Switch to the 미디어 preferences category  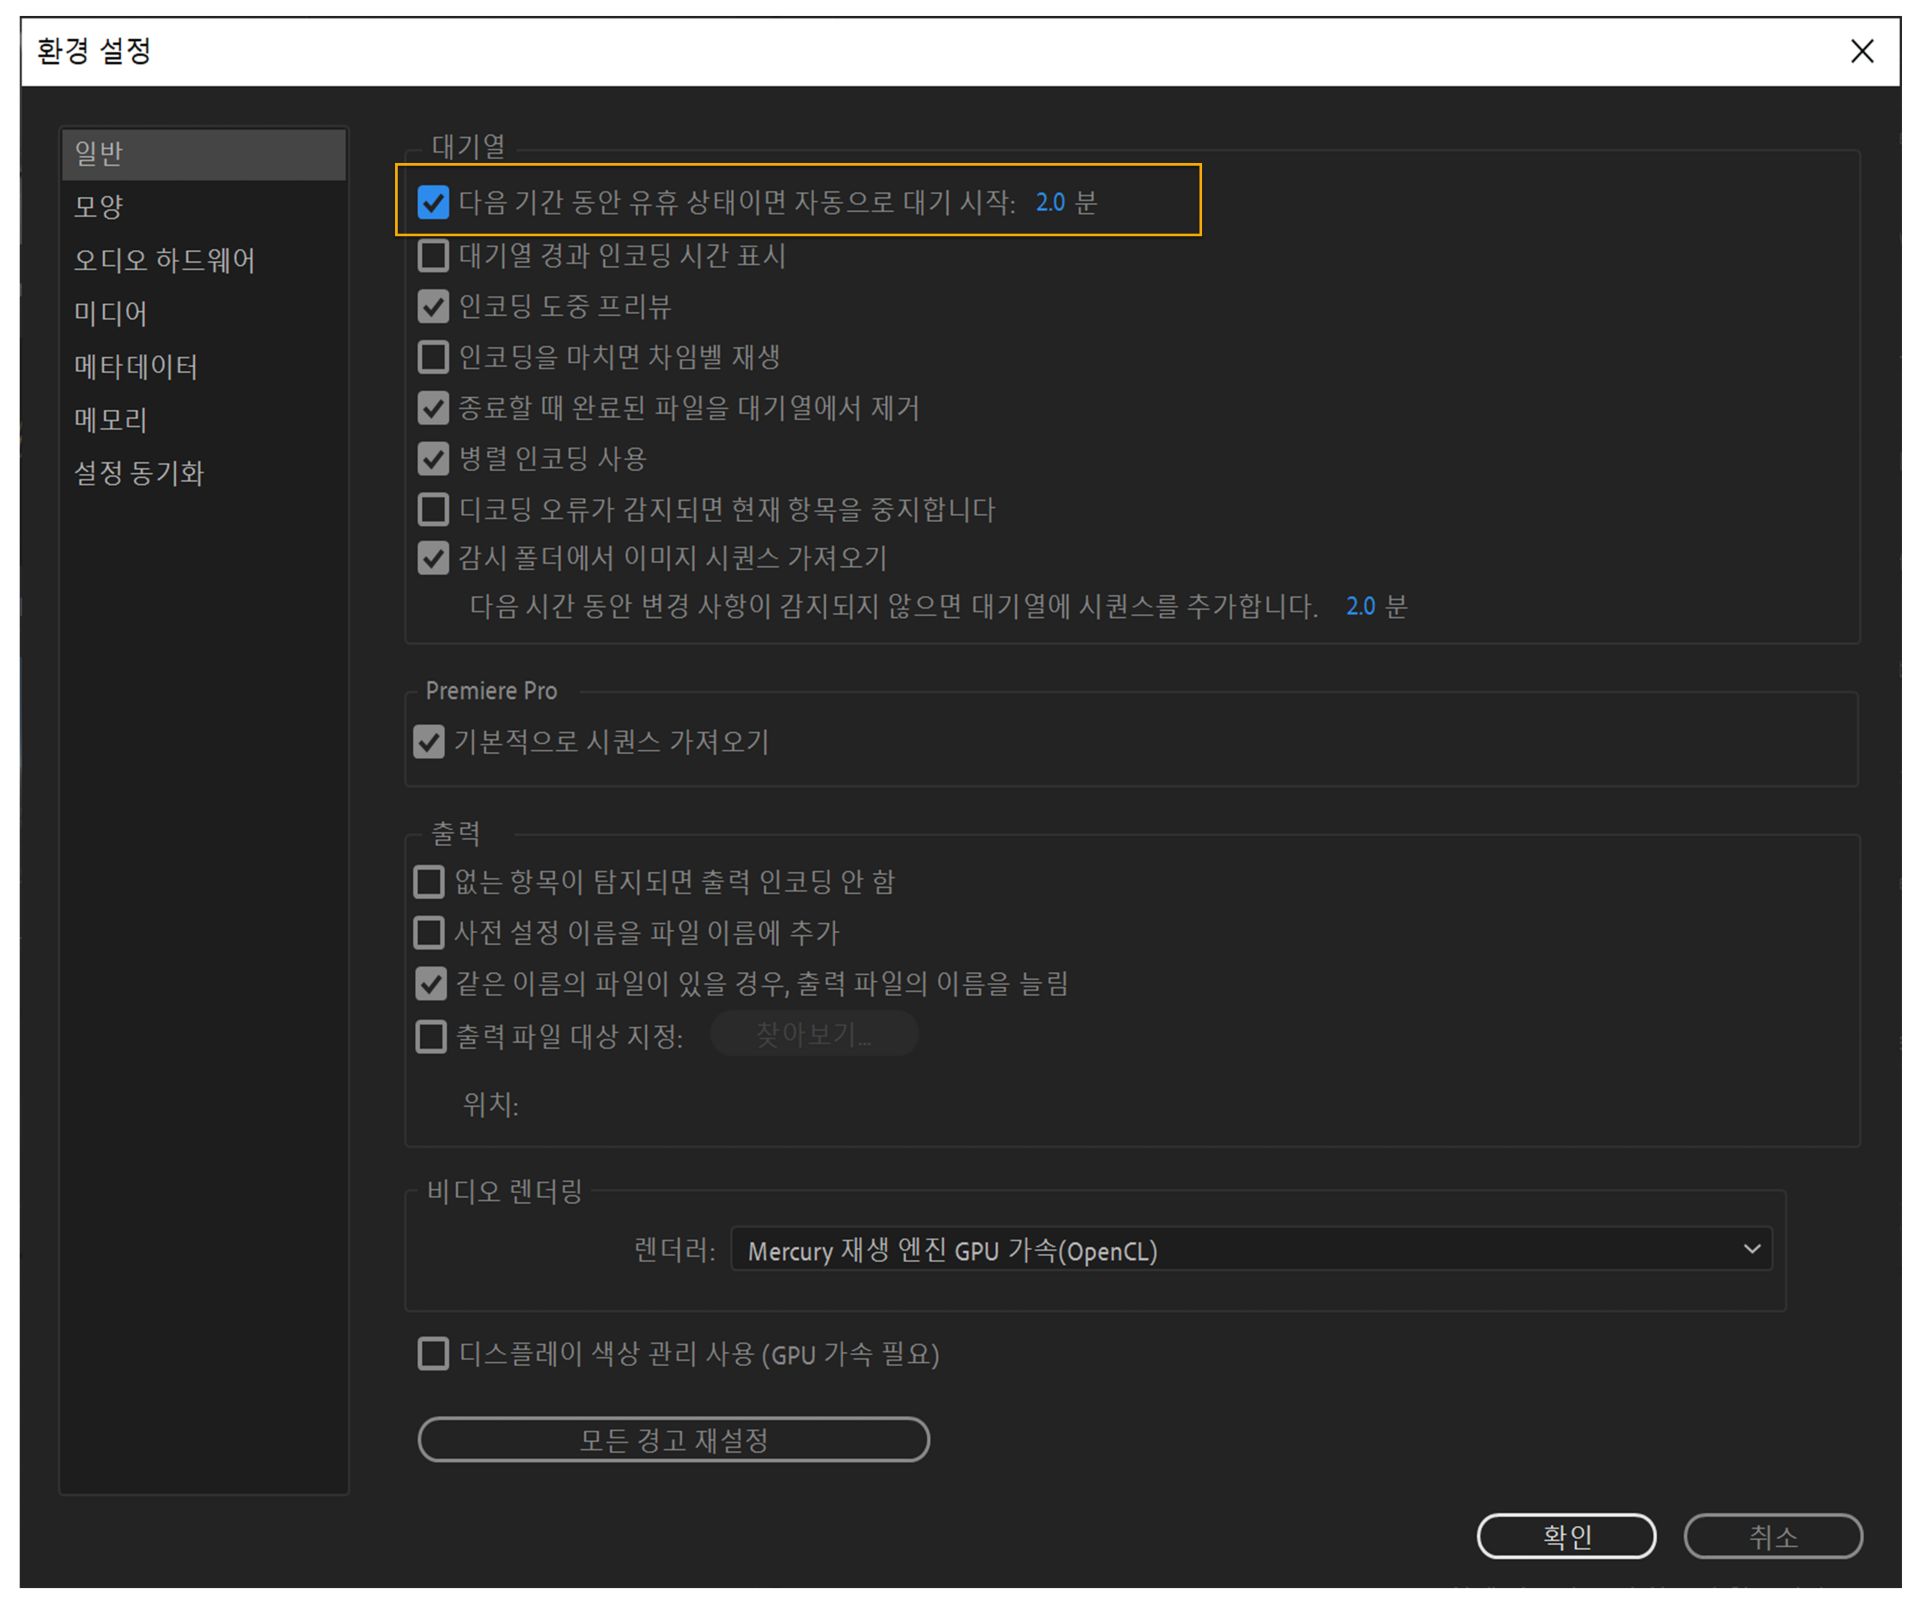[x=111, y=313]
